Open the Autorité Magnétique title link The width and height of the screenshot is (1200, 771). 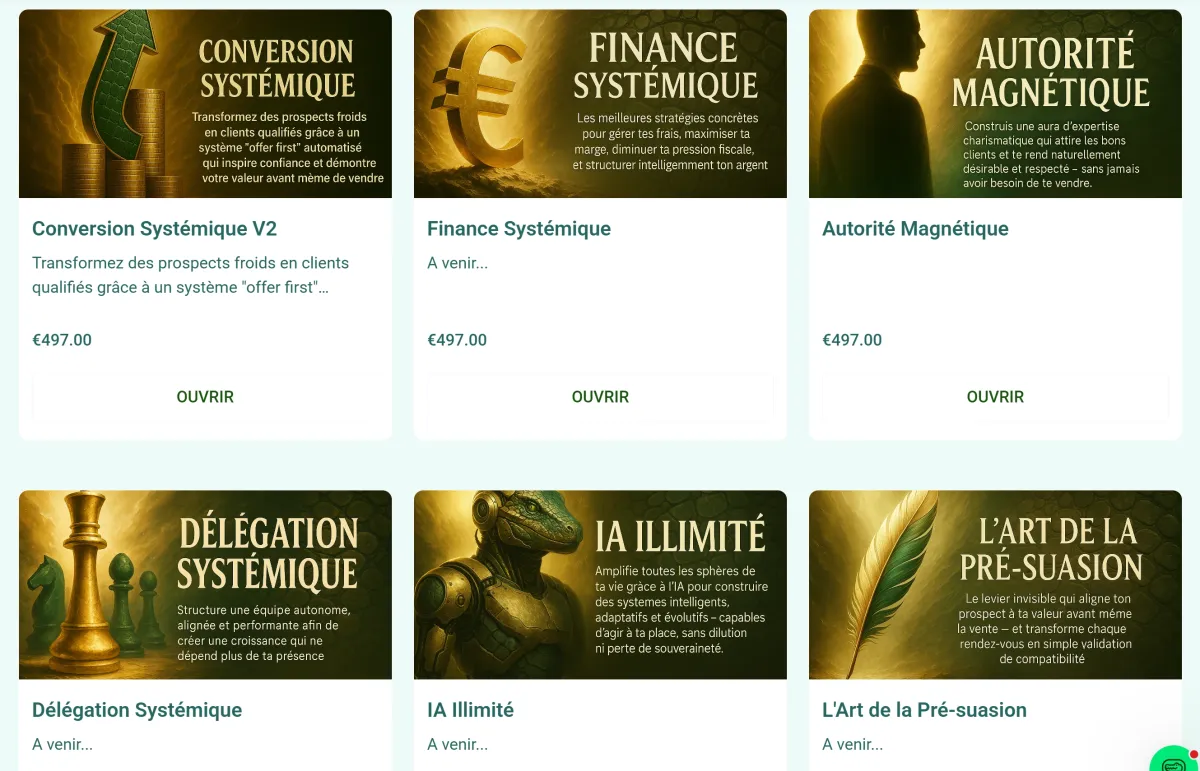click(x=915, y=229)
